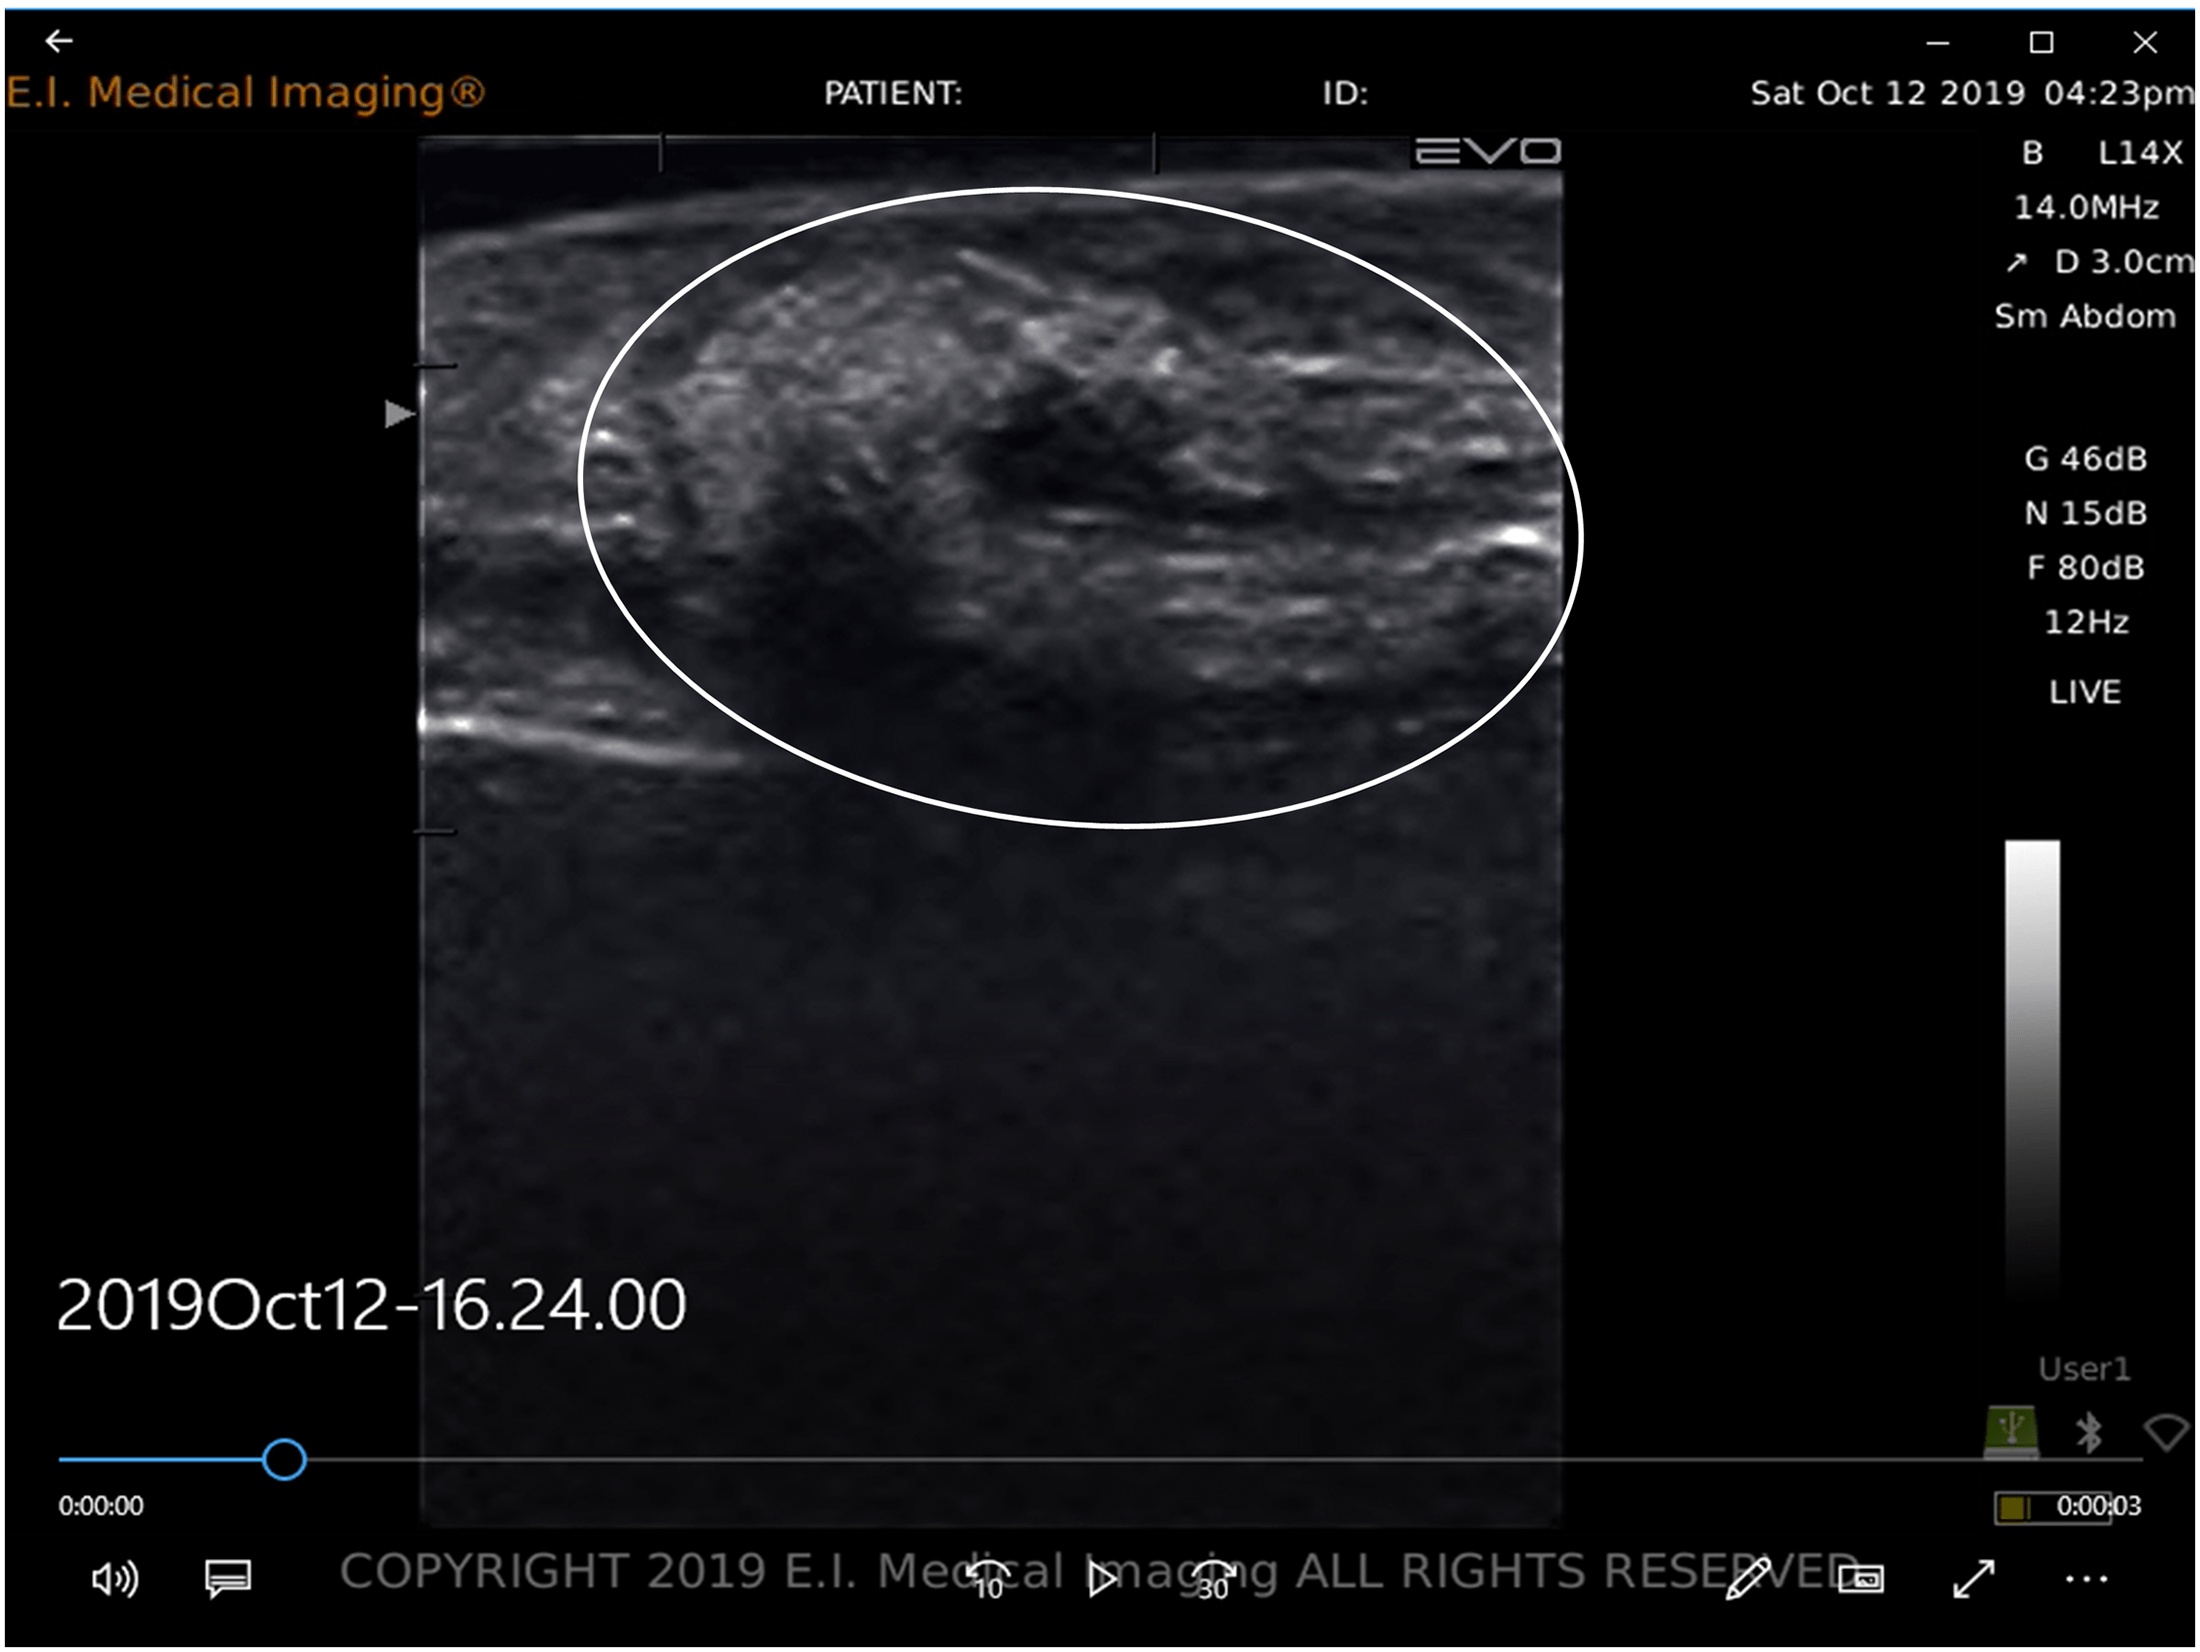
Task: Click the wireless signal status icon
Action: pos(2167,1433)
